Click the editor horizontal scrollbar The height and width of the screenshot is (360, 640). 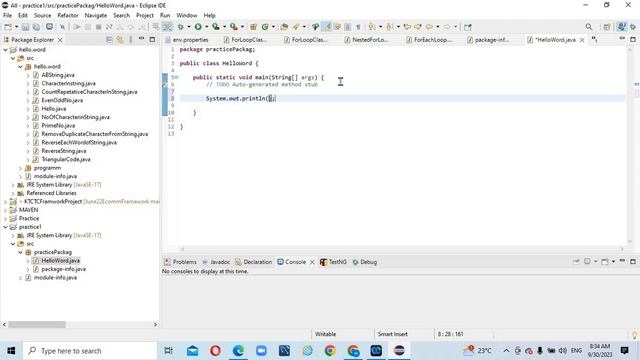[402, 249]
